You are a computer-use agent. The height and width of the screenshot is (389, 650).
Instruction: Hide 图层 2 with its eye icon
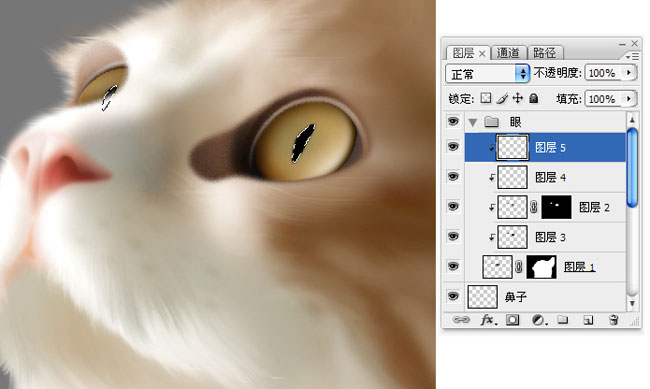[453, 207]
